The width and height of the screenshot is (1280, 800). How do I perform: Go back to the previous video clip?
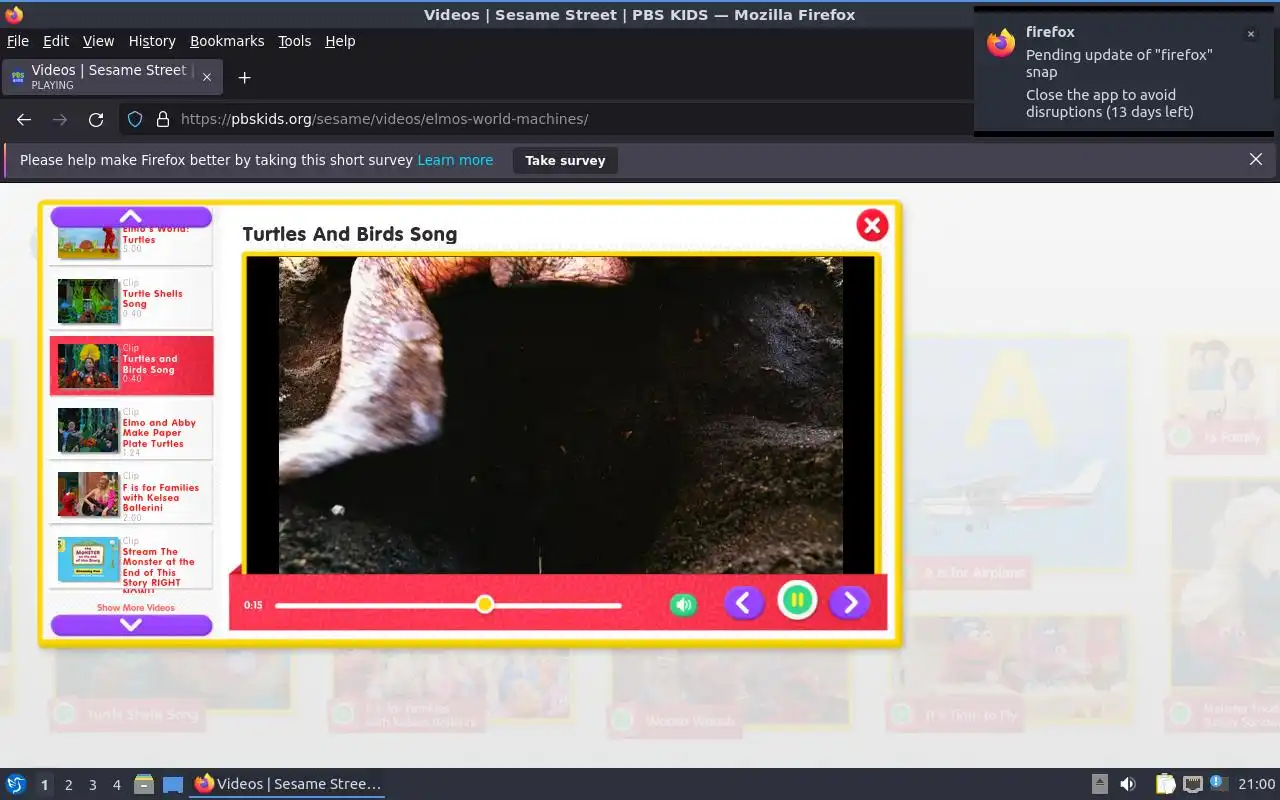(x=744, y=602)
